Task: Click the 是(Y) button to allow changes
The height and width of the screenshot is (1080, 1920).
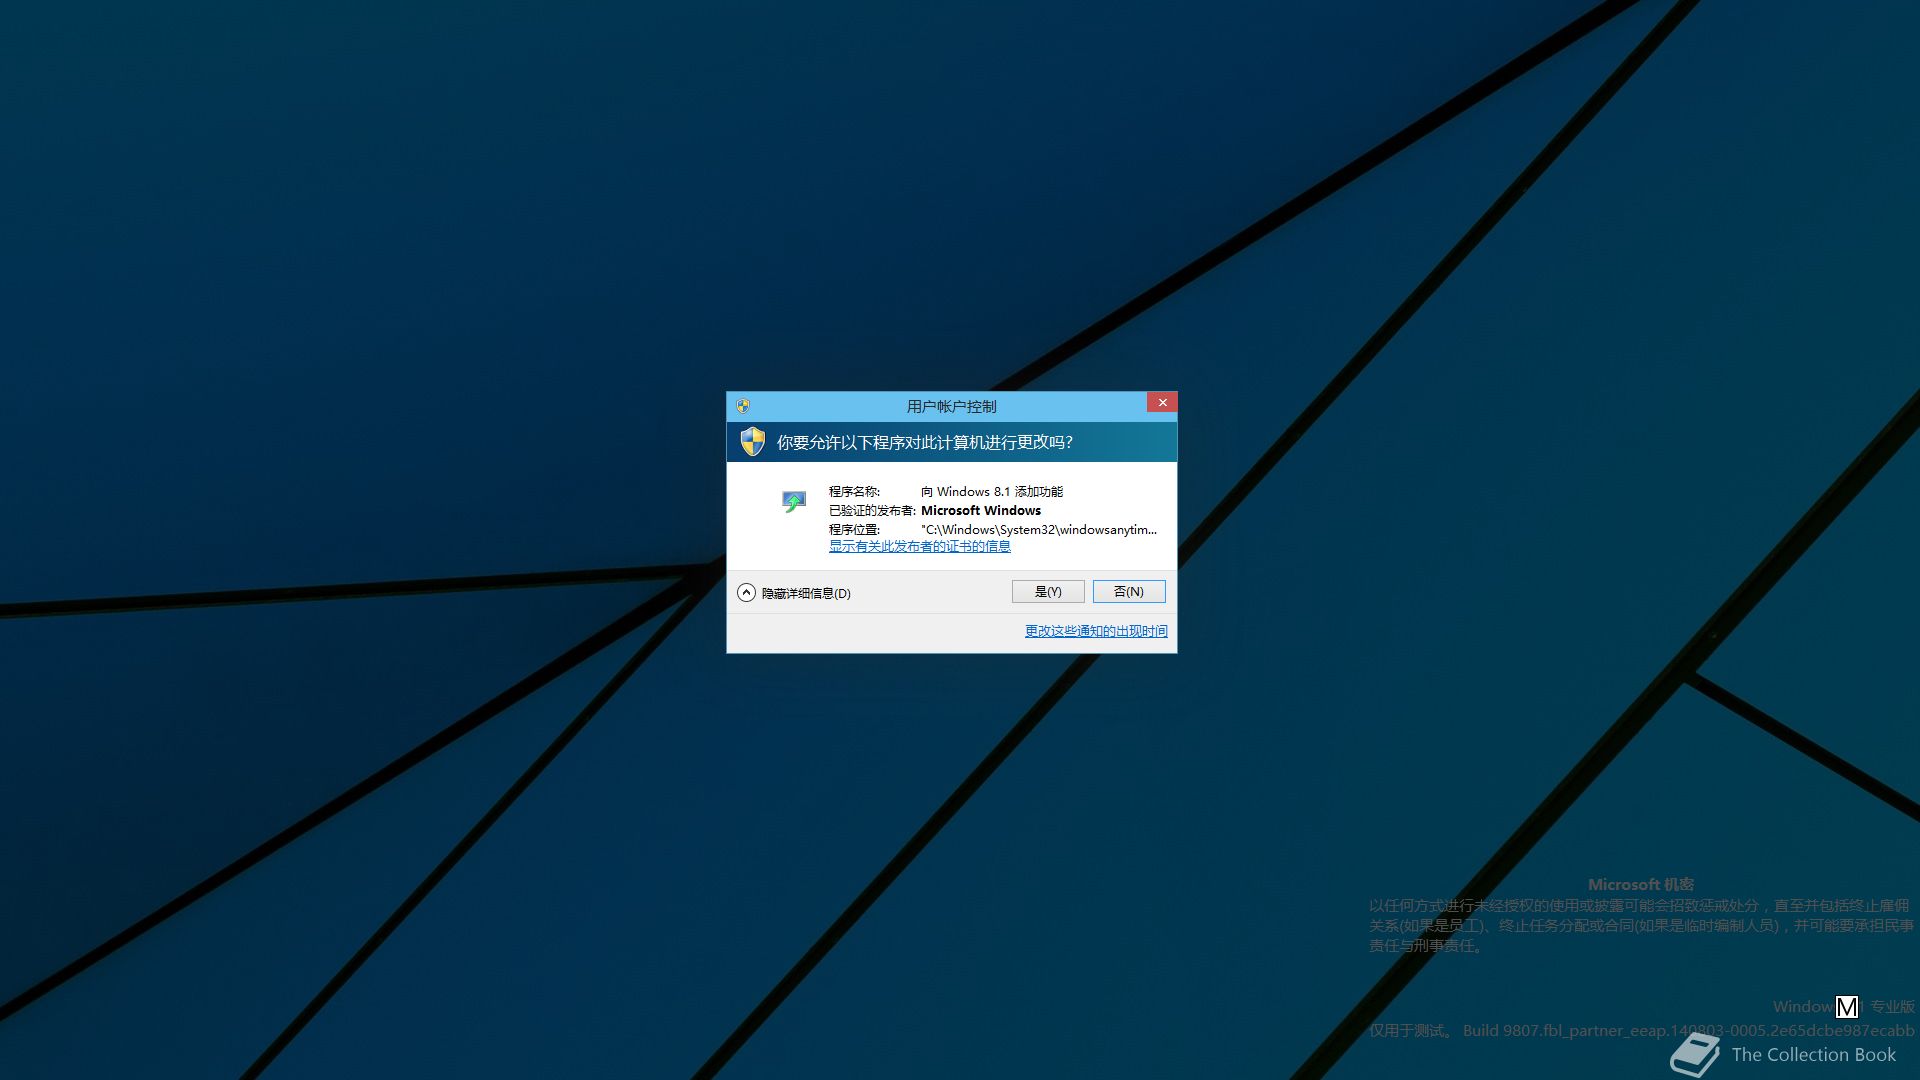Action: pyautogui.click(x=1047, y=592)
